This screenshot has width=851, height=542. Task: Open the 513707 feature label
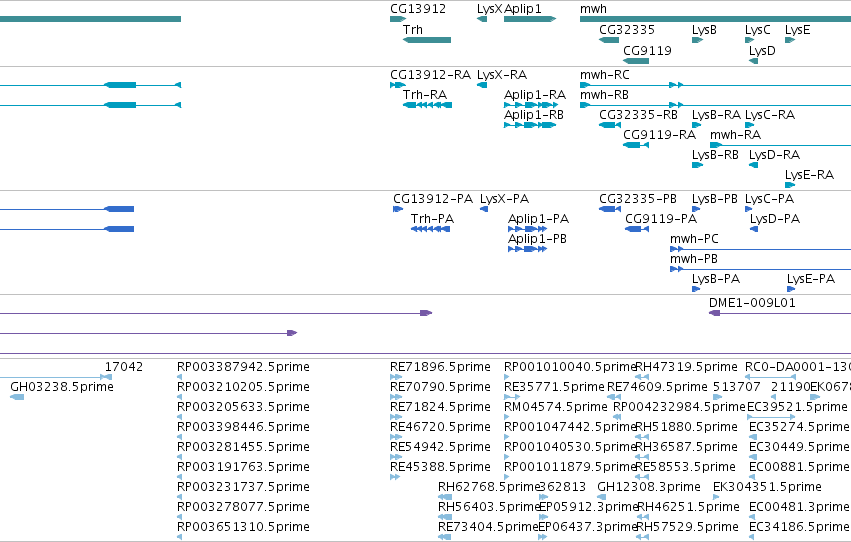click(736, 387)
